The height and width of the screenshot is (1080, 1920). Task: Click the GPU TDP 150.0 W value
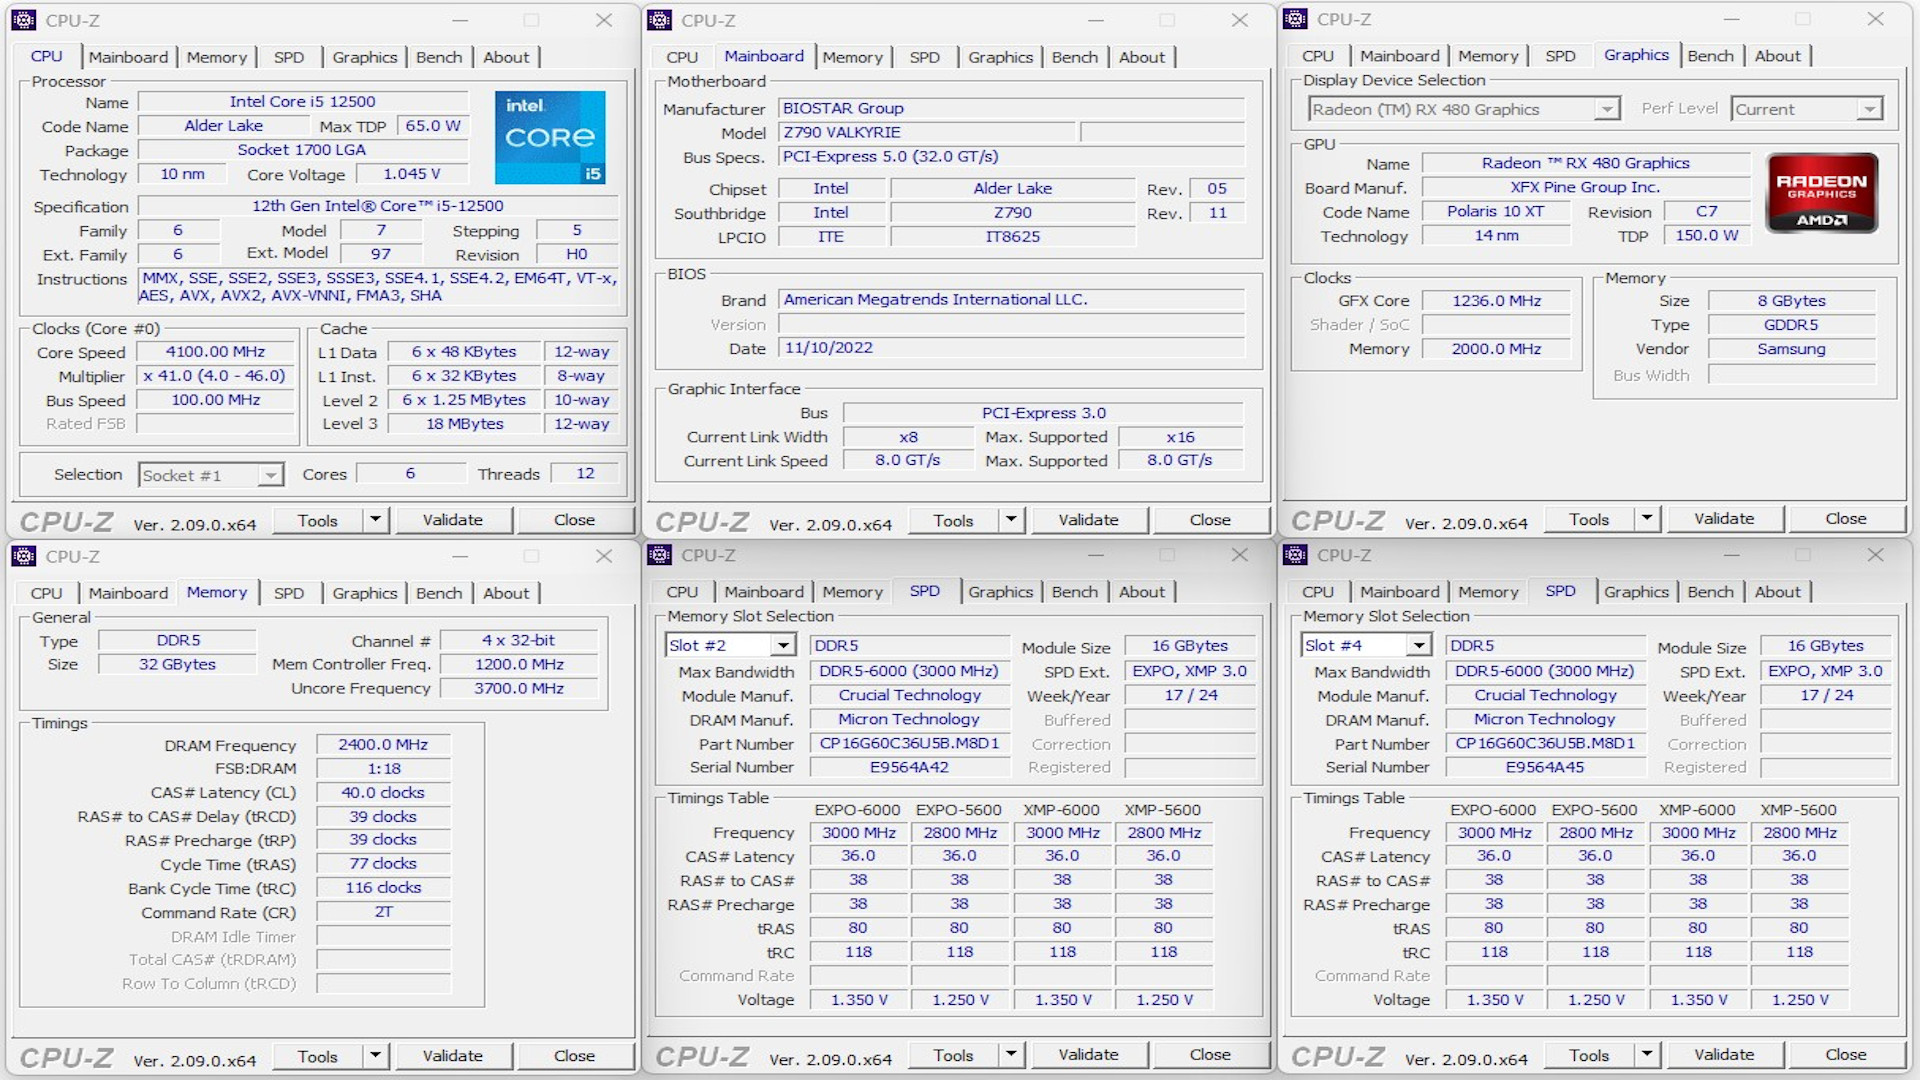pos(1707,236)
